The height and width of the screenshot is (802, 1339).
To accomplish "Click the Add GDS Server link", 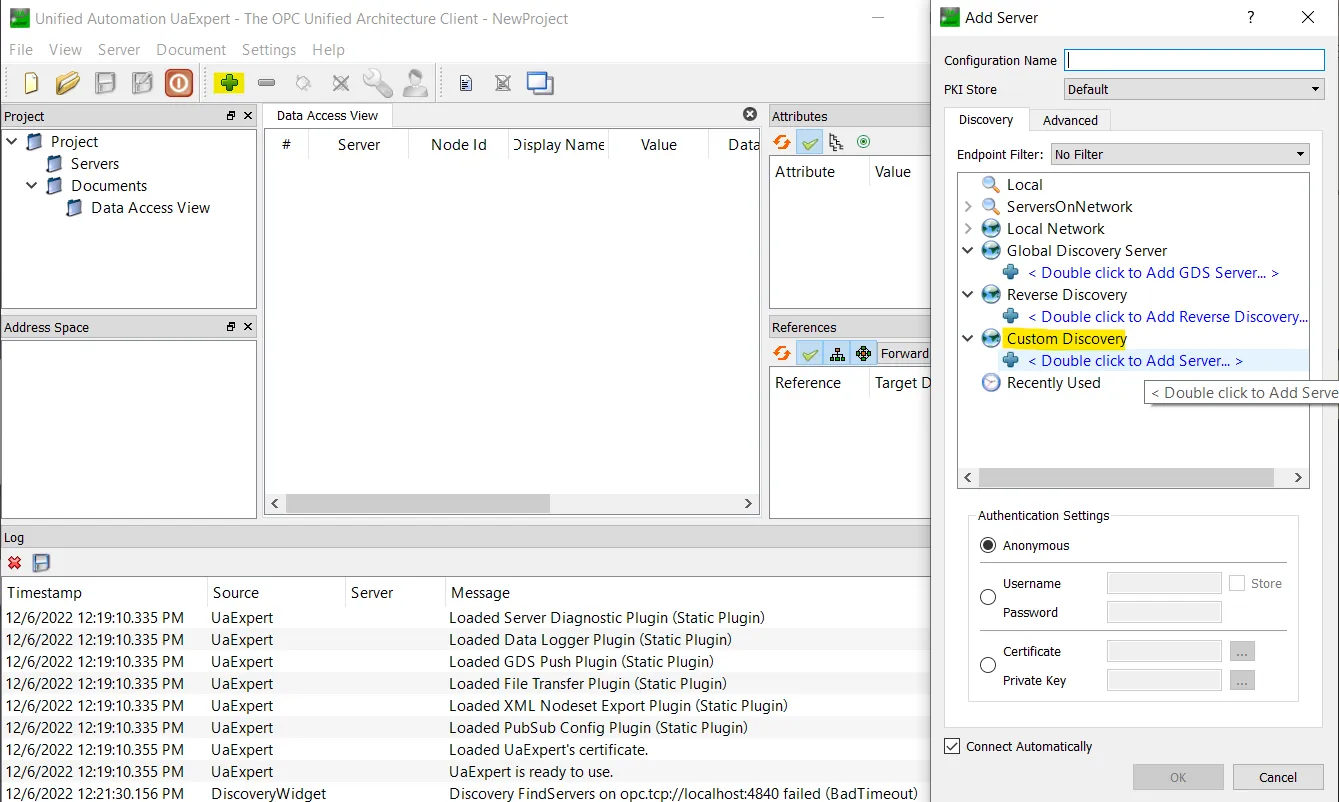I will pos(1153,273).
